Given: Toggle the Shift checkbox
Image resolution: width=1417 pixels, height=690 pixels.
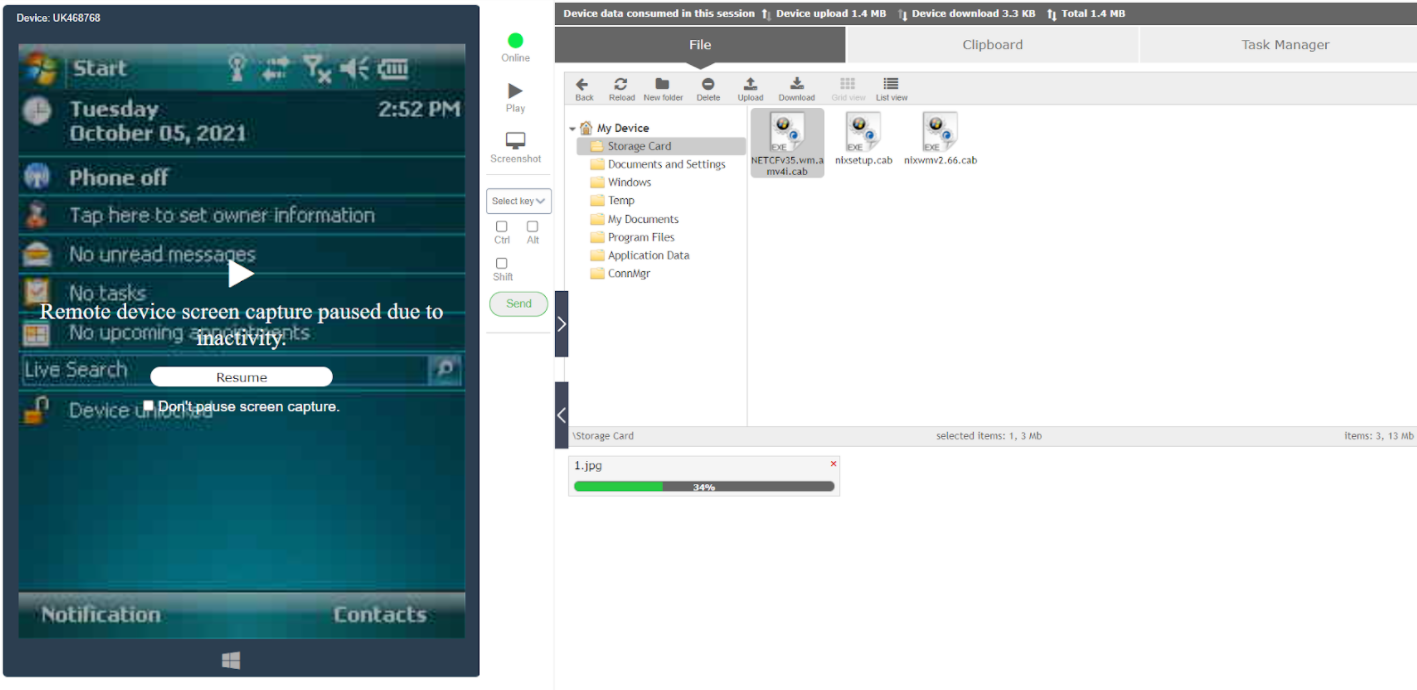Looking at the screenshot, I should tap(502, 264).
